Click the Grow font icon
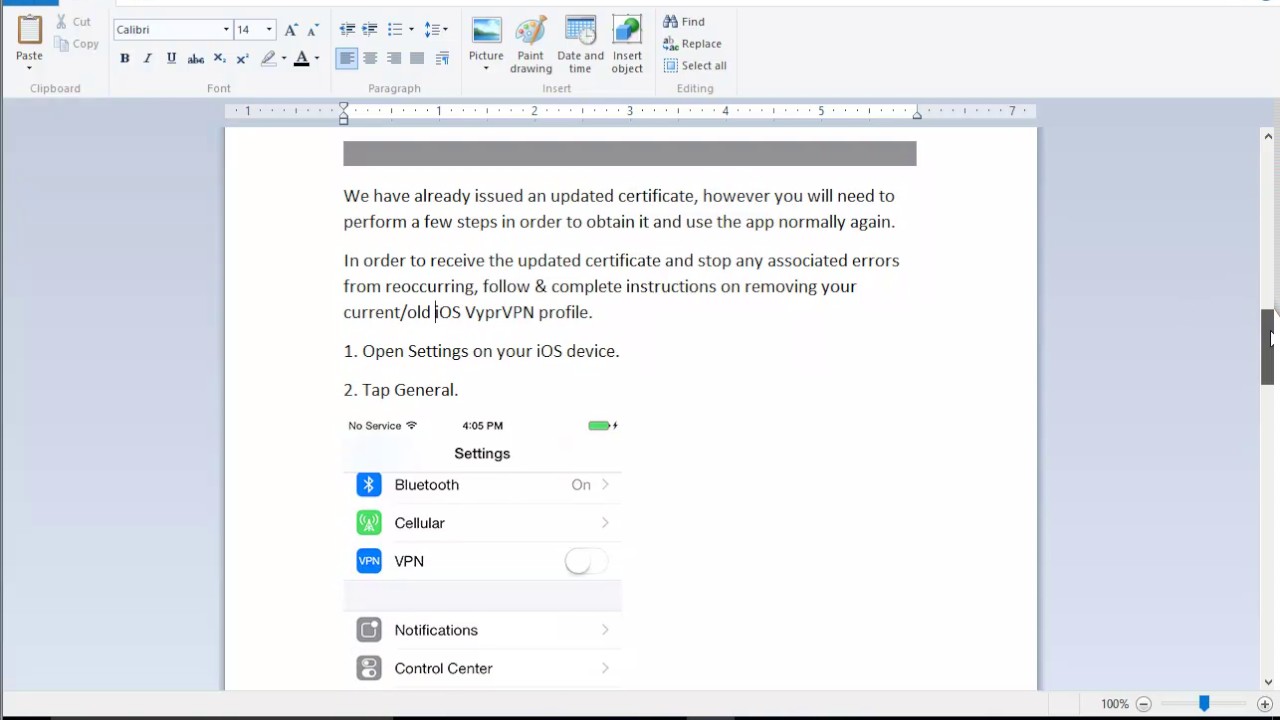Viewport: 1280px width, 720px height. [291, 30]
